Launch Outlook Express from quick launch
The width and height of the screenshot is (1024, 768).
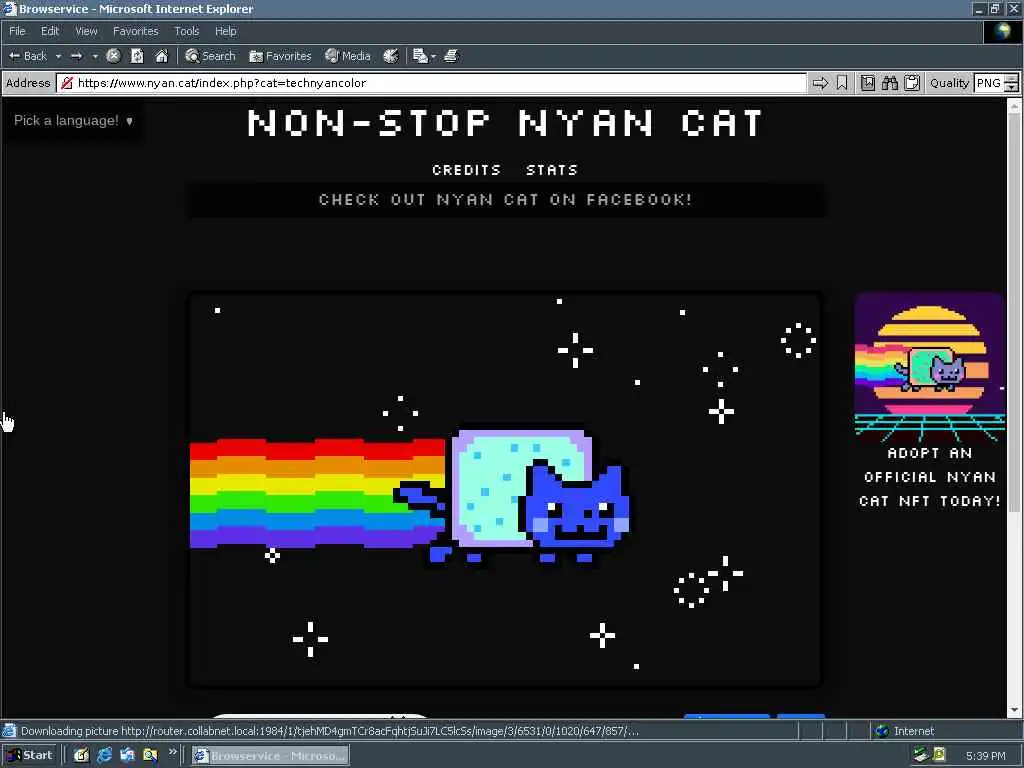[127, 756]
